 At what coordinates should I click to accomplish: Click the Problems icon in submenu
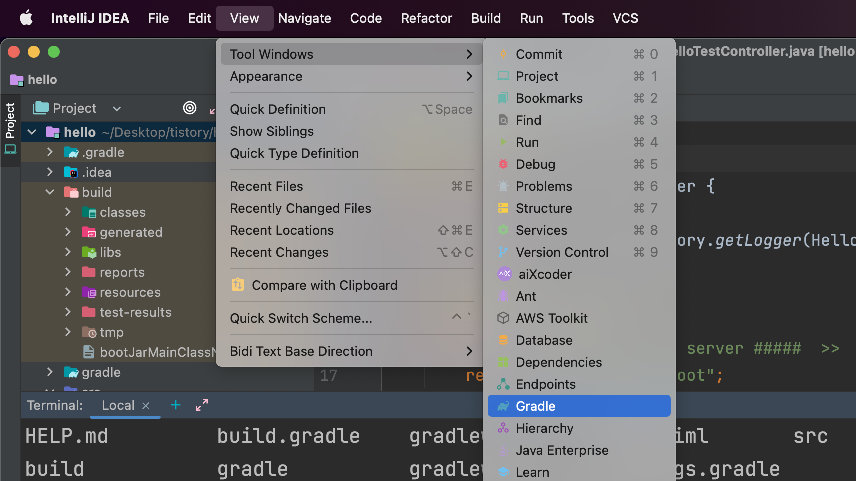503,186
